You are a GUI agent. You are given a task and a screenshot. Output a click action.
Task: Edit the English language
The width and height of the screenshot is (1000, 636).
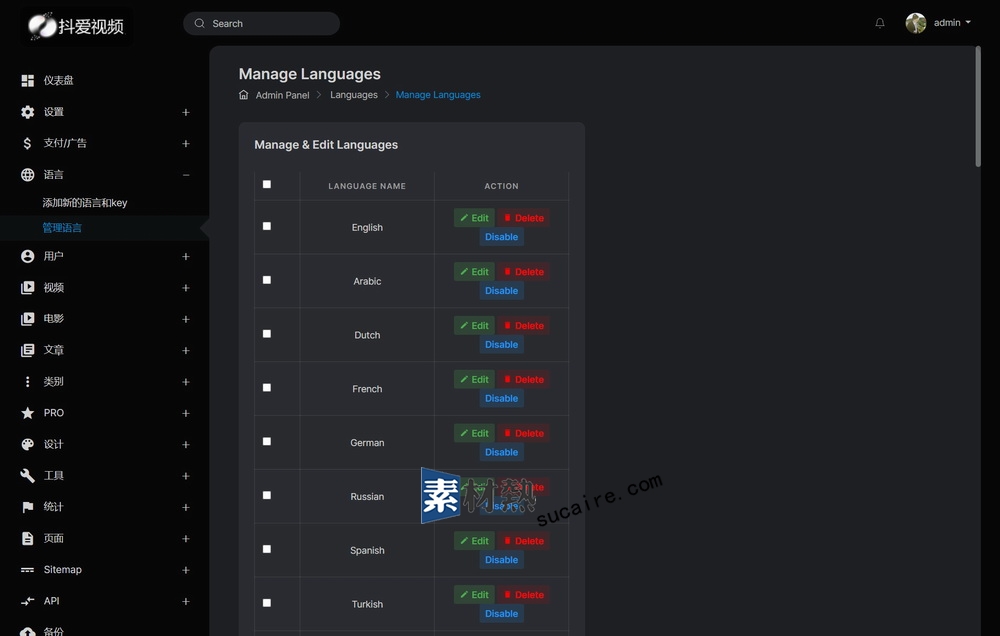(x=474, y=218)
